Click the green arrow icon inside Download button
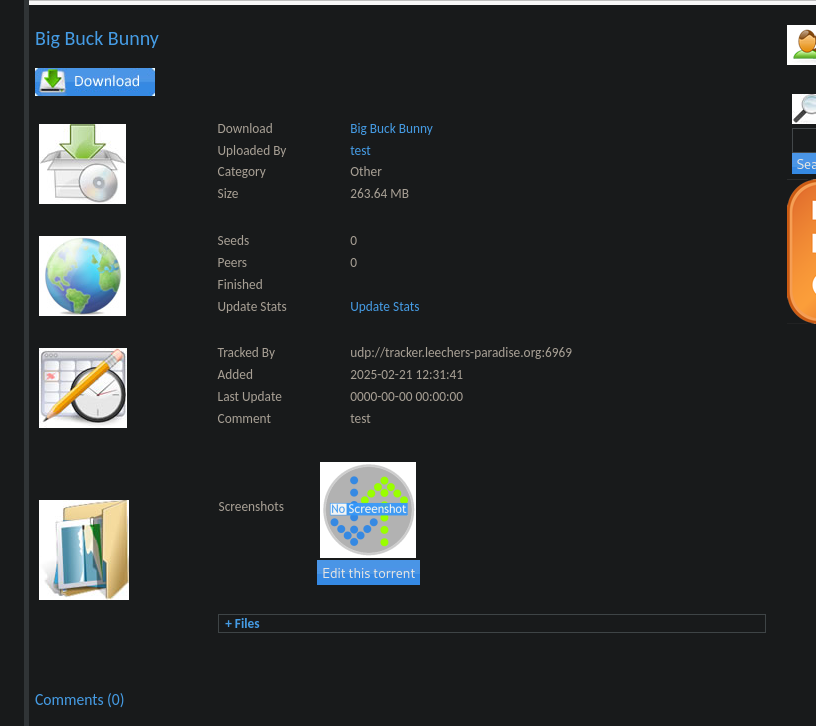The width and height of the screenshot is (816, 726). pyautogui.click(x=53, y=81)
